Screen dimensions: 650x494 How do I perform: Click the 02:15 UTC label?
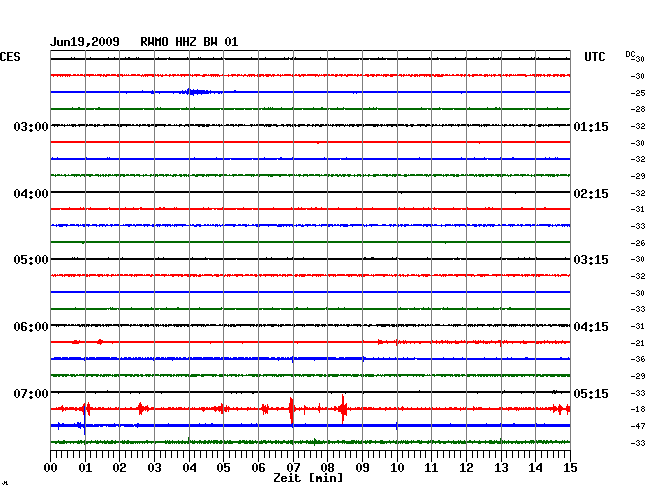click(x=591, y=194)
